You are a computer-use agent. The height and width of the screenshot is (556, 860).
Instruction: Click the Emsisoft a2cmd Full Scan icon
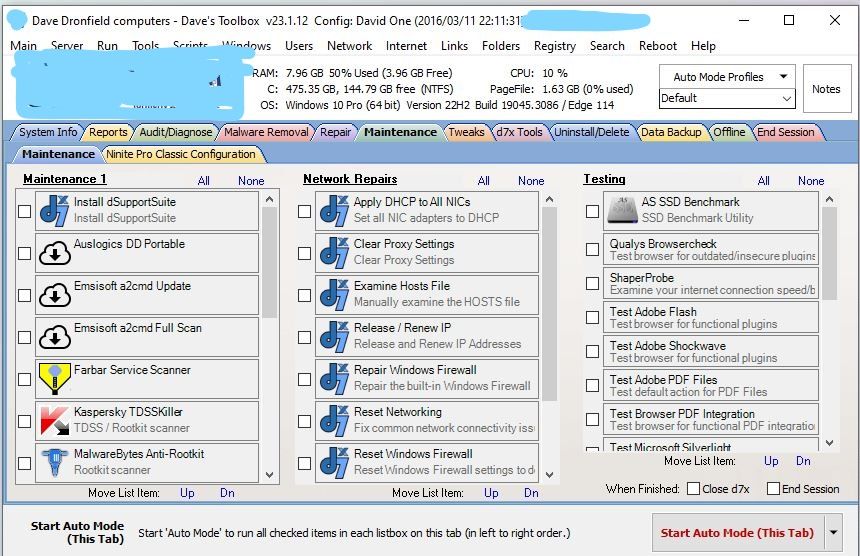[x=54, y=337]
